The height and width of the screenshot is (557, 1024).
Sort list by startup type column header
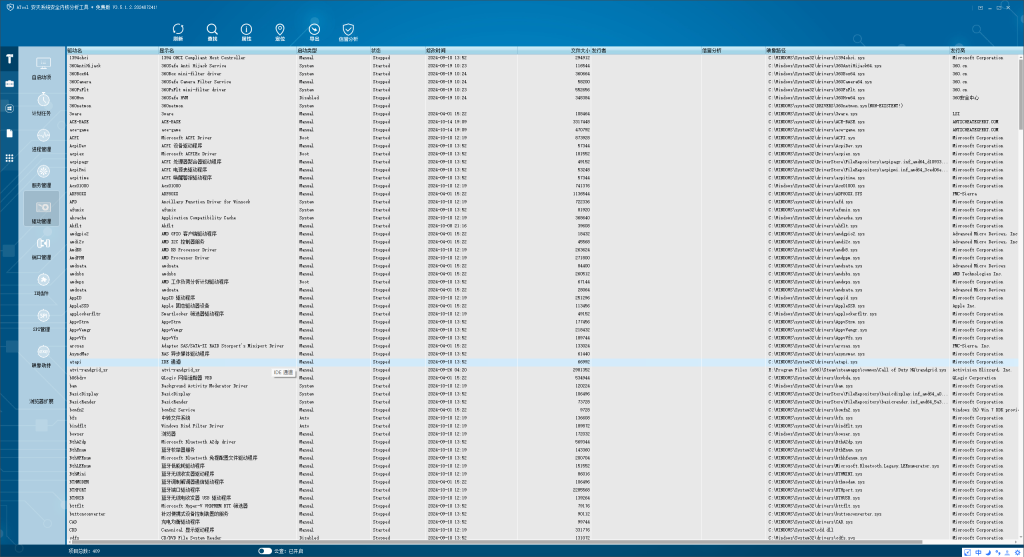click(x=308, y=49)
